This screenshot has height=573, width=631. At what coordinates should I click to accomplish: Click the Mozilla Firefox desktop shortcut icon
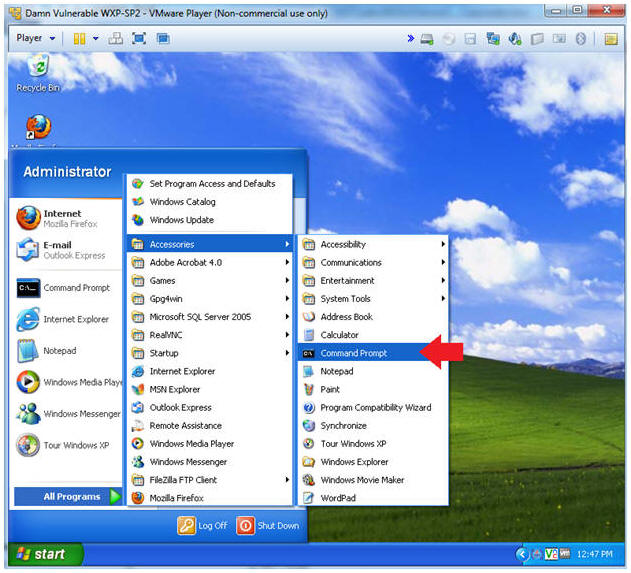[x=39, y=127]
